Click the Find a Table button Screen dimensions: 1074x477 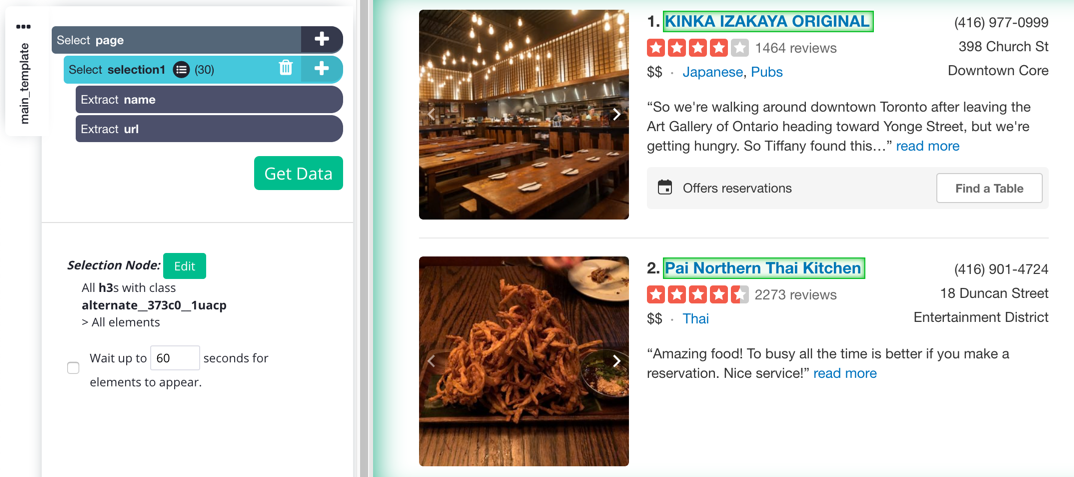pos(989,188)
